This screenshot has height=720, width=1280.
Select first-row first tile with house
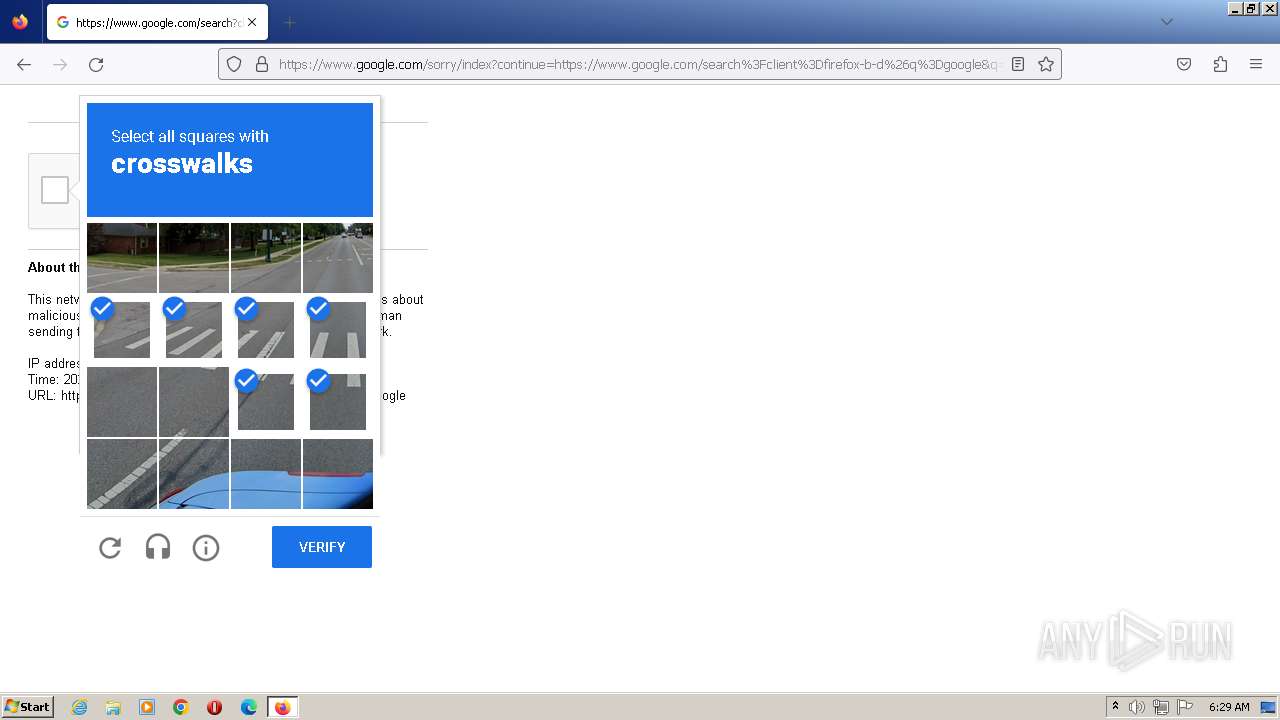(122, 258)
